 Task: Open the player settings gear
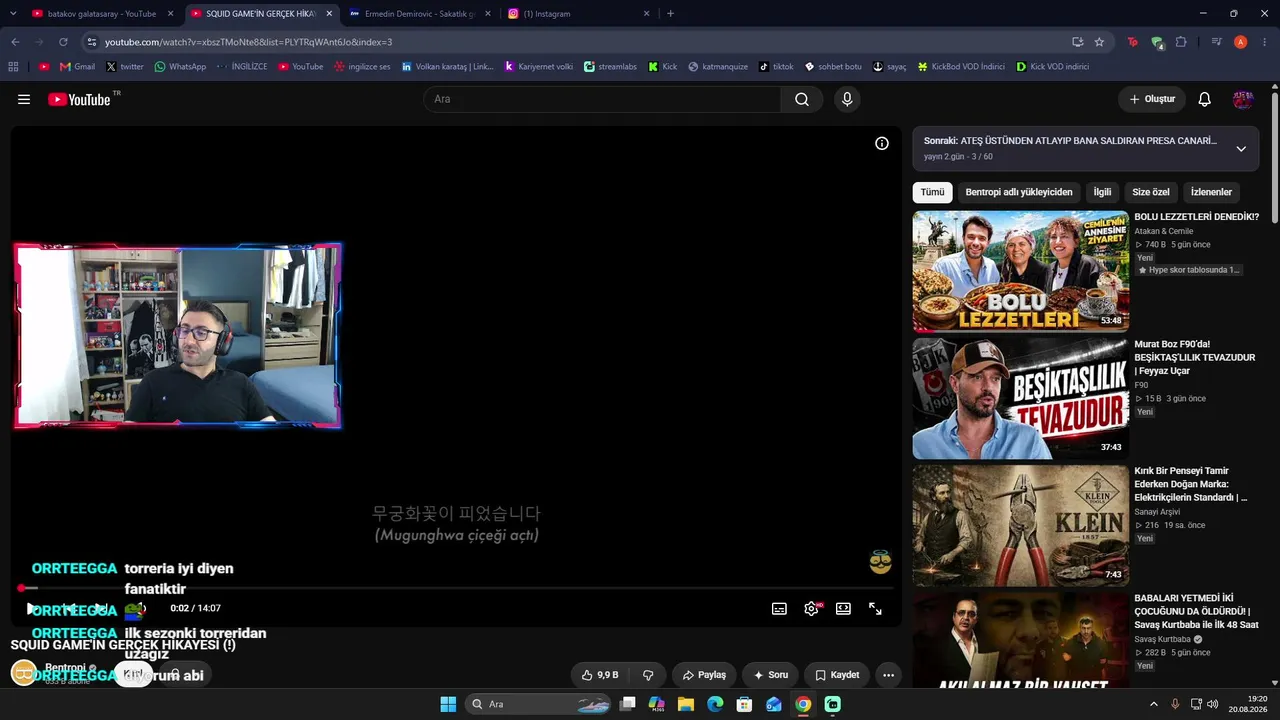point(811,608)
